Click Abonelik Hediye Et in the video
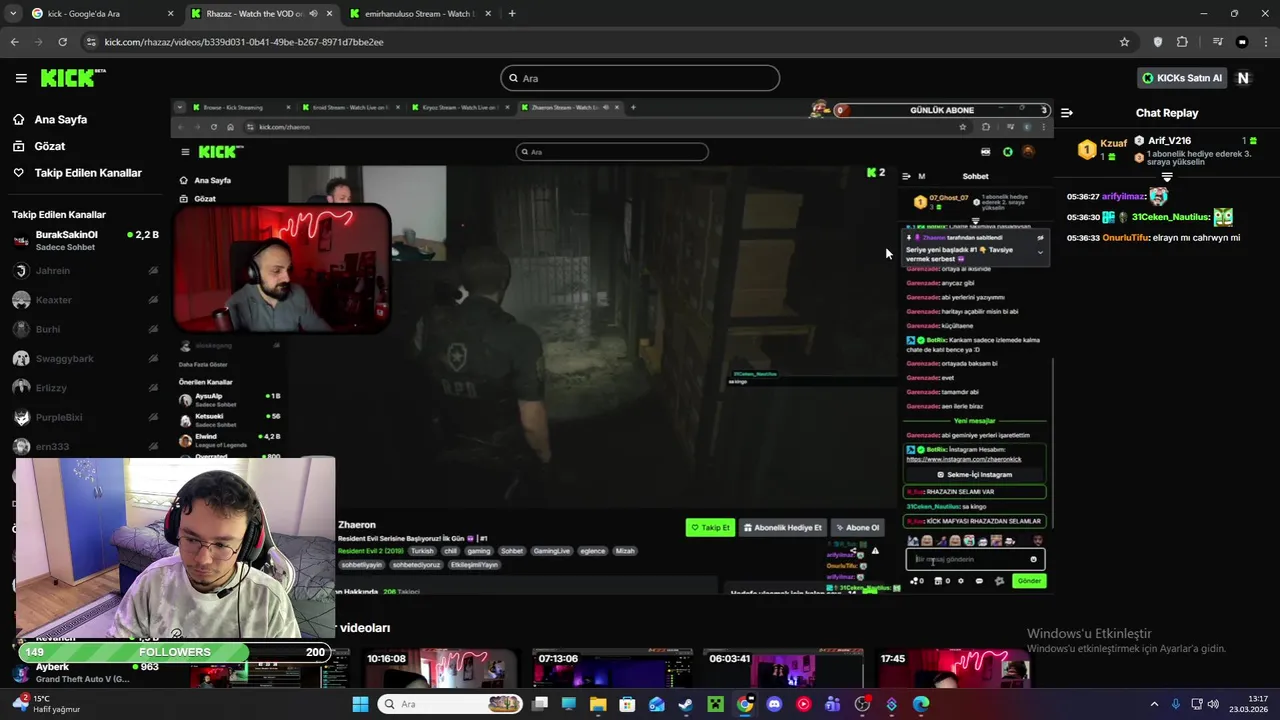This screenshot has width=1280, height=720. point(784,528)
